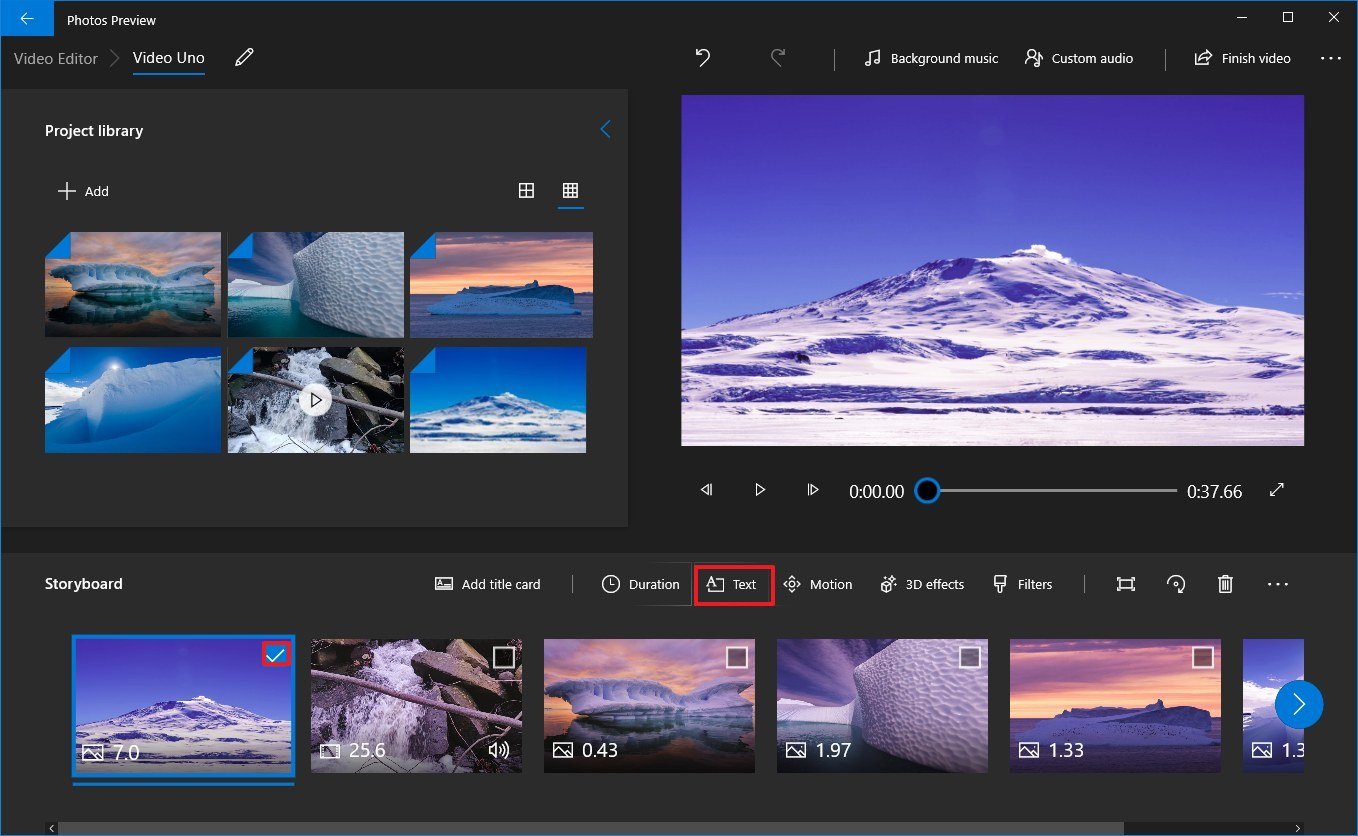Check the 0.43 iceberg clip checkbox
This screenshot has height=836, width=1358.
tap(737, 656)
